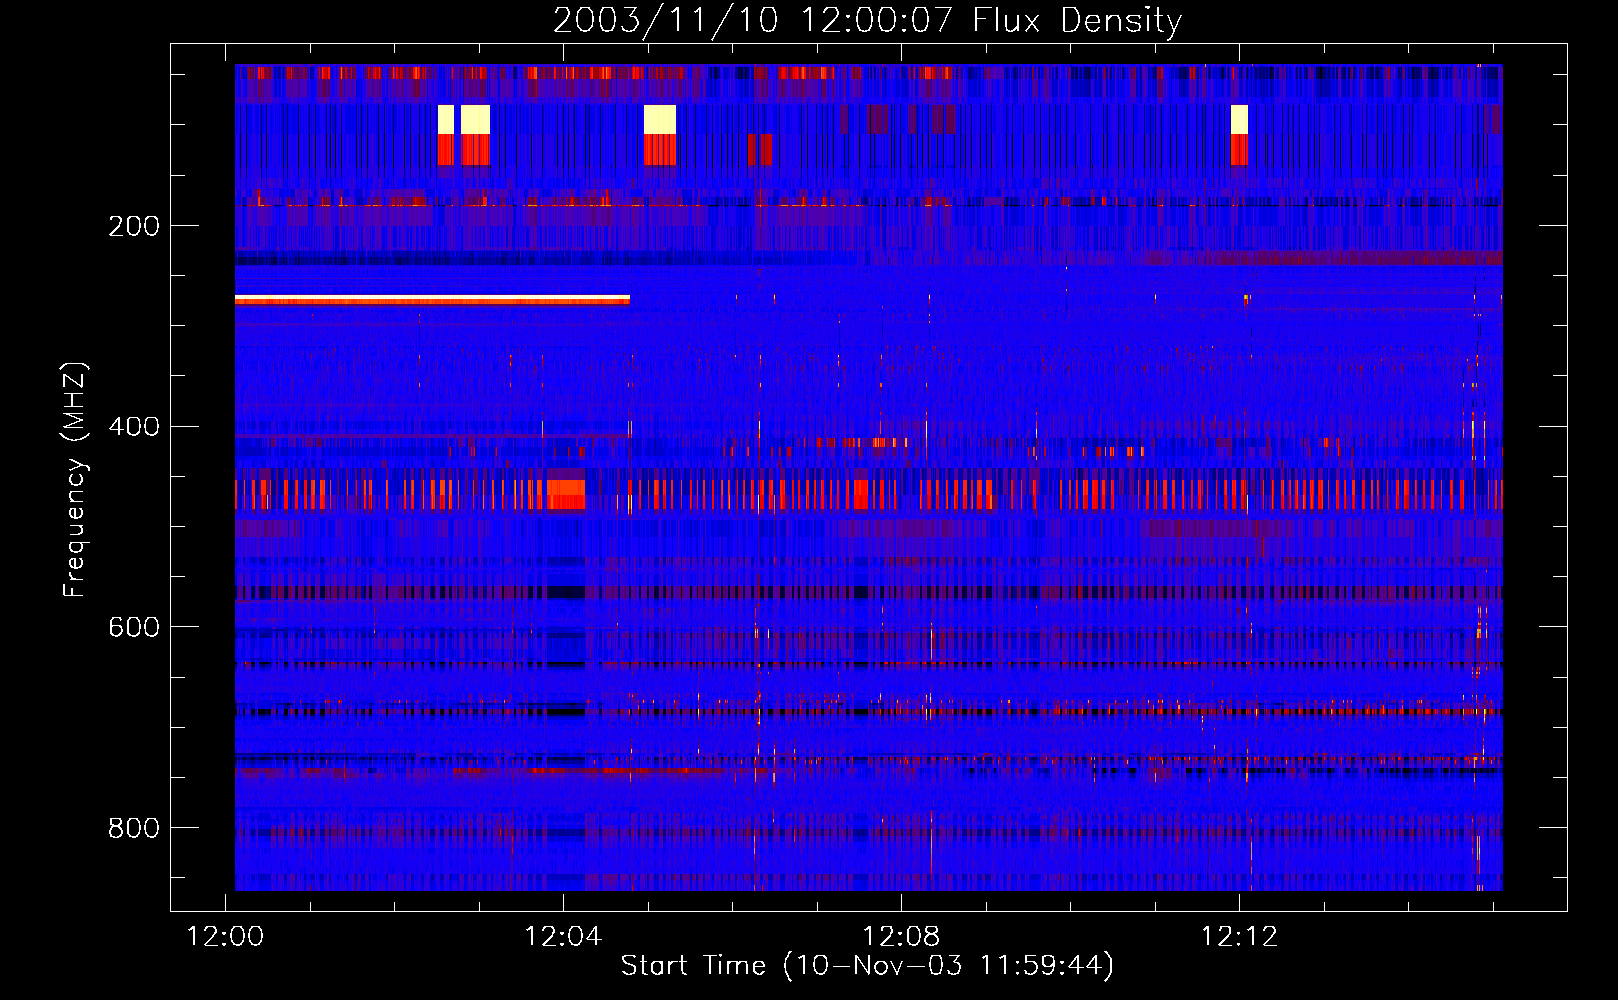The image size is (1618, 1000).
Task: Click the "Frequency (MHZ)" y-axis label
Action: coord(75,480)
